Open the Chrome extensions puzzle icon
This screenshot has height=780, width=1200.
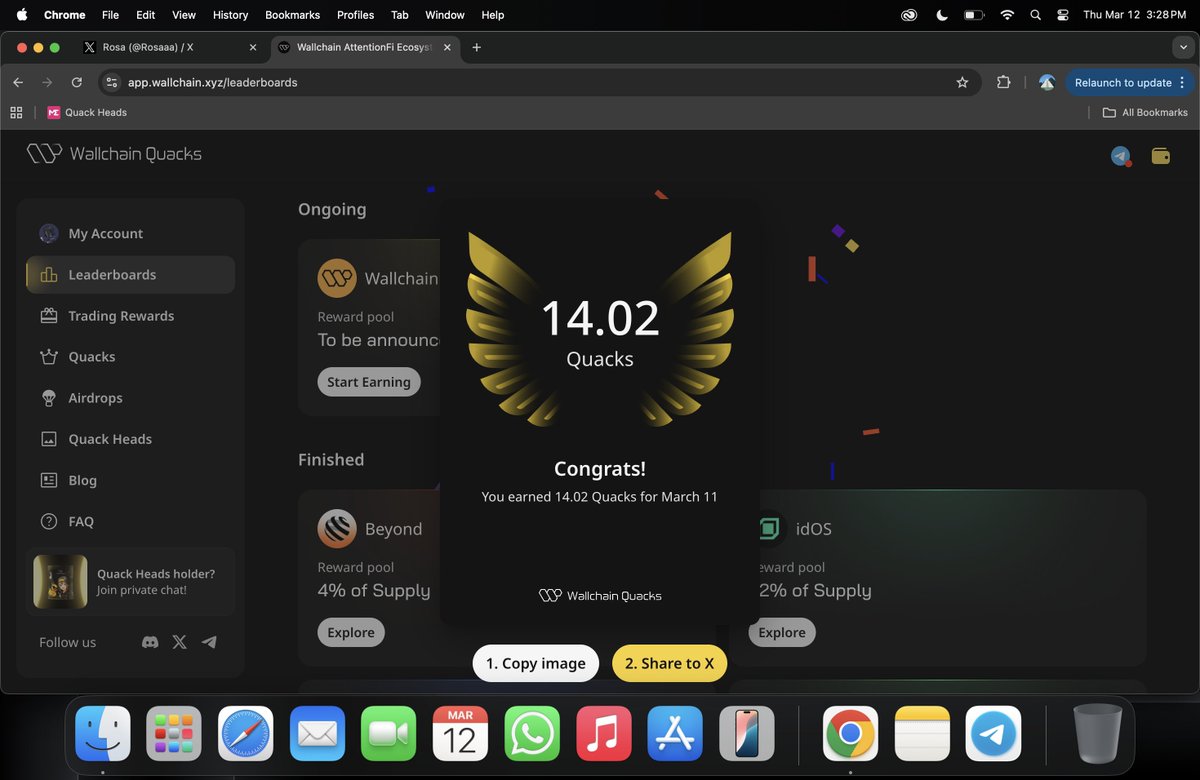(x=1004, y=82)
